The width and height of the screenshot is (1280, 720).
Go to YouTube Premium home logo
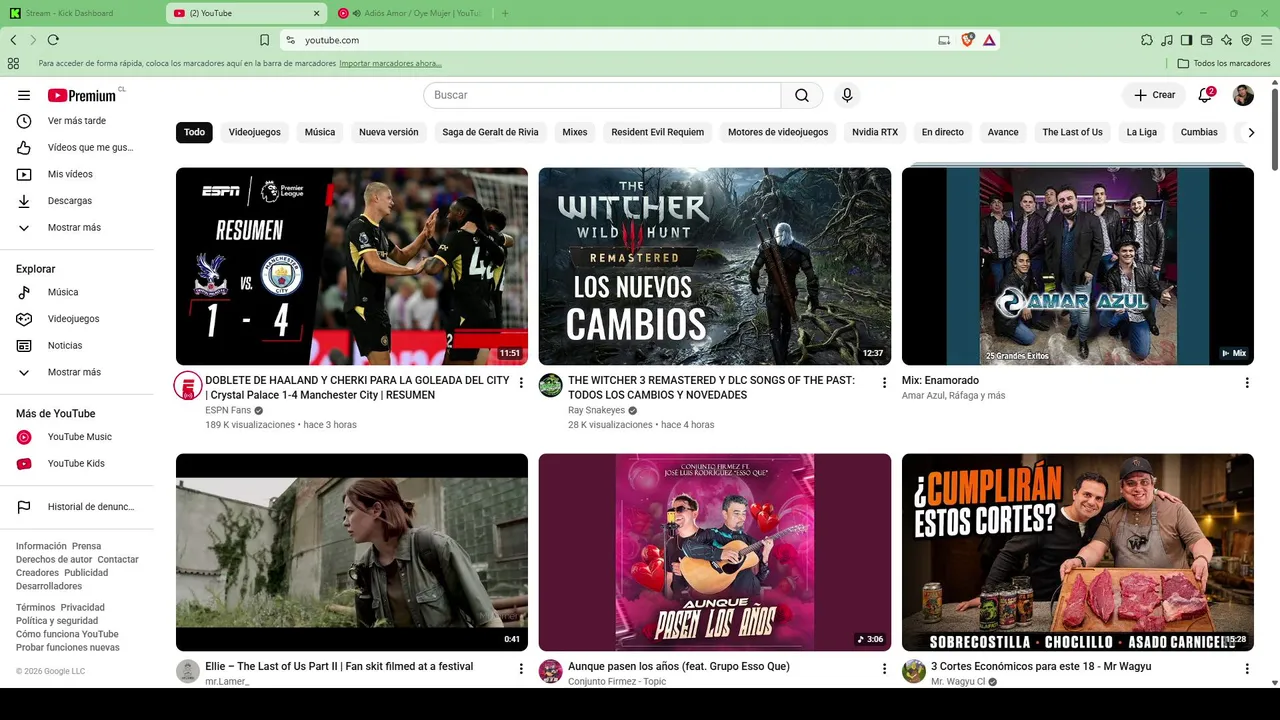(84, 95)
